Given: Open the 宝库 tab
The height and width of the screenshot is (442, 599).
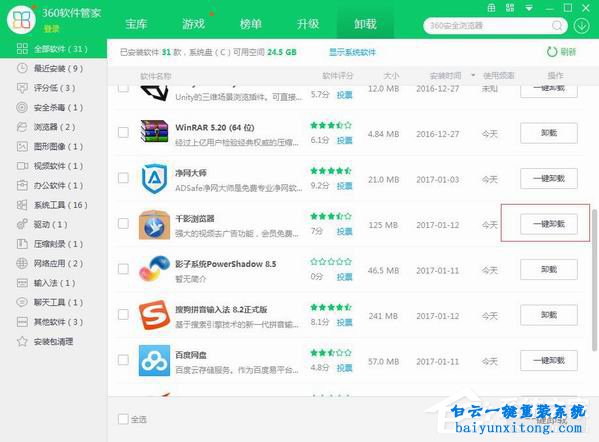Looking at the screenshot, I should [x=136, y=24].
